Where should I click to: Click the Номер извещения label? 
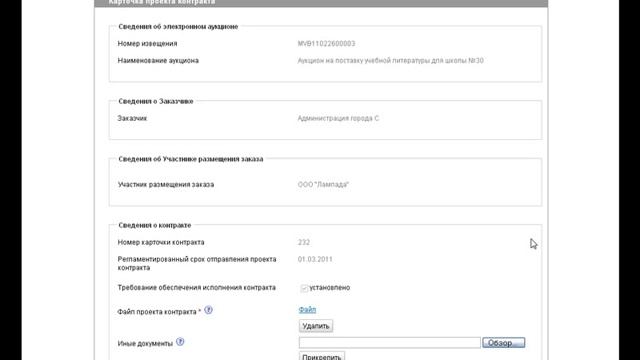click(147, 44)
